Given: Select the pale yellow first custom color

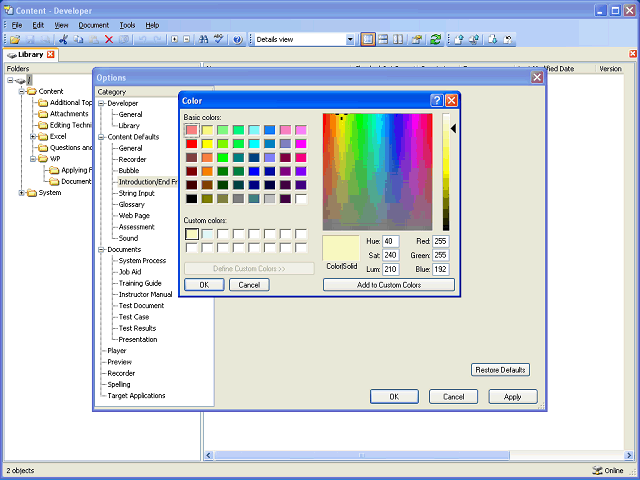Looking at the screenshot, I should [192, 234].
